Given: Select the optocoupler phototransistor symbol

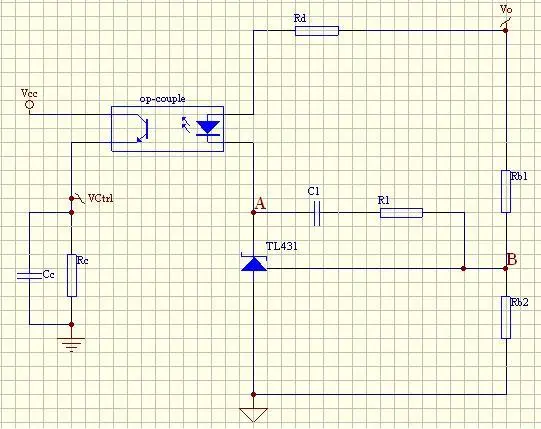Looking at the screenshot, I should click(142, 129).
